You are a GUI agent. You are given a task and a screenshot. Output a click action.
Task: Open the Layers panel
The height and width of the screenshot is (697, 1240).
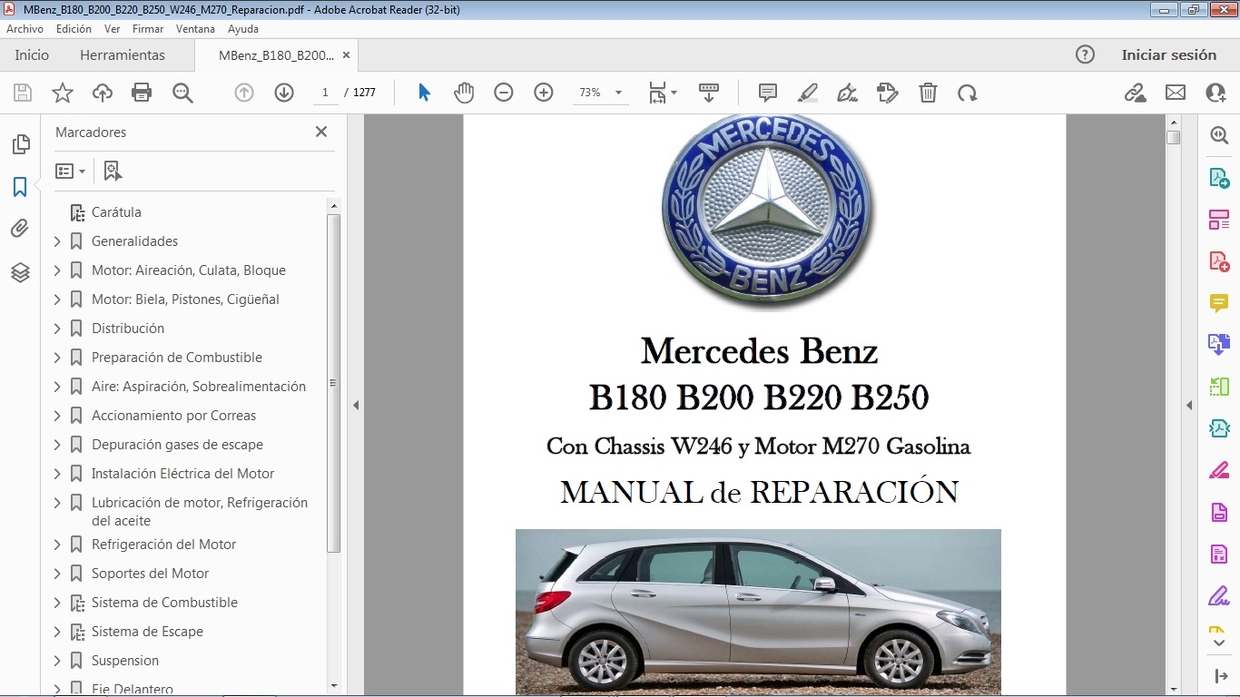(20, 272)
